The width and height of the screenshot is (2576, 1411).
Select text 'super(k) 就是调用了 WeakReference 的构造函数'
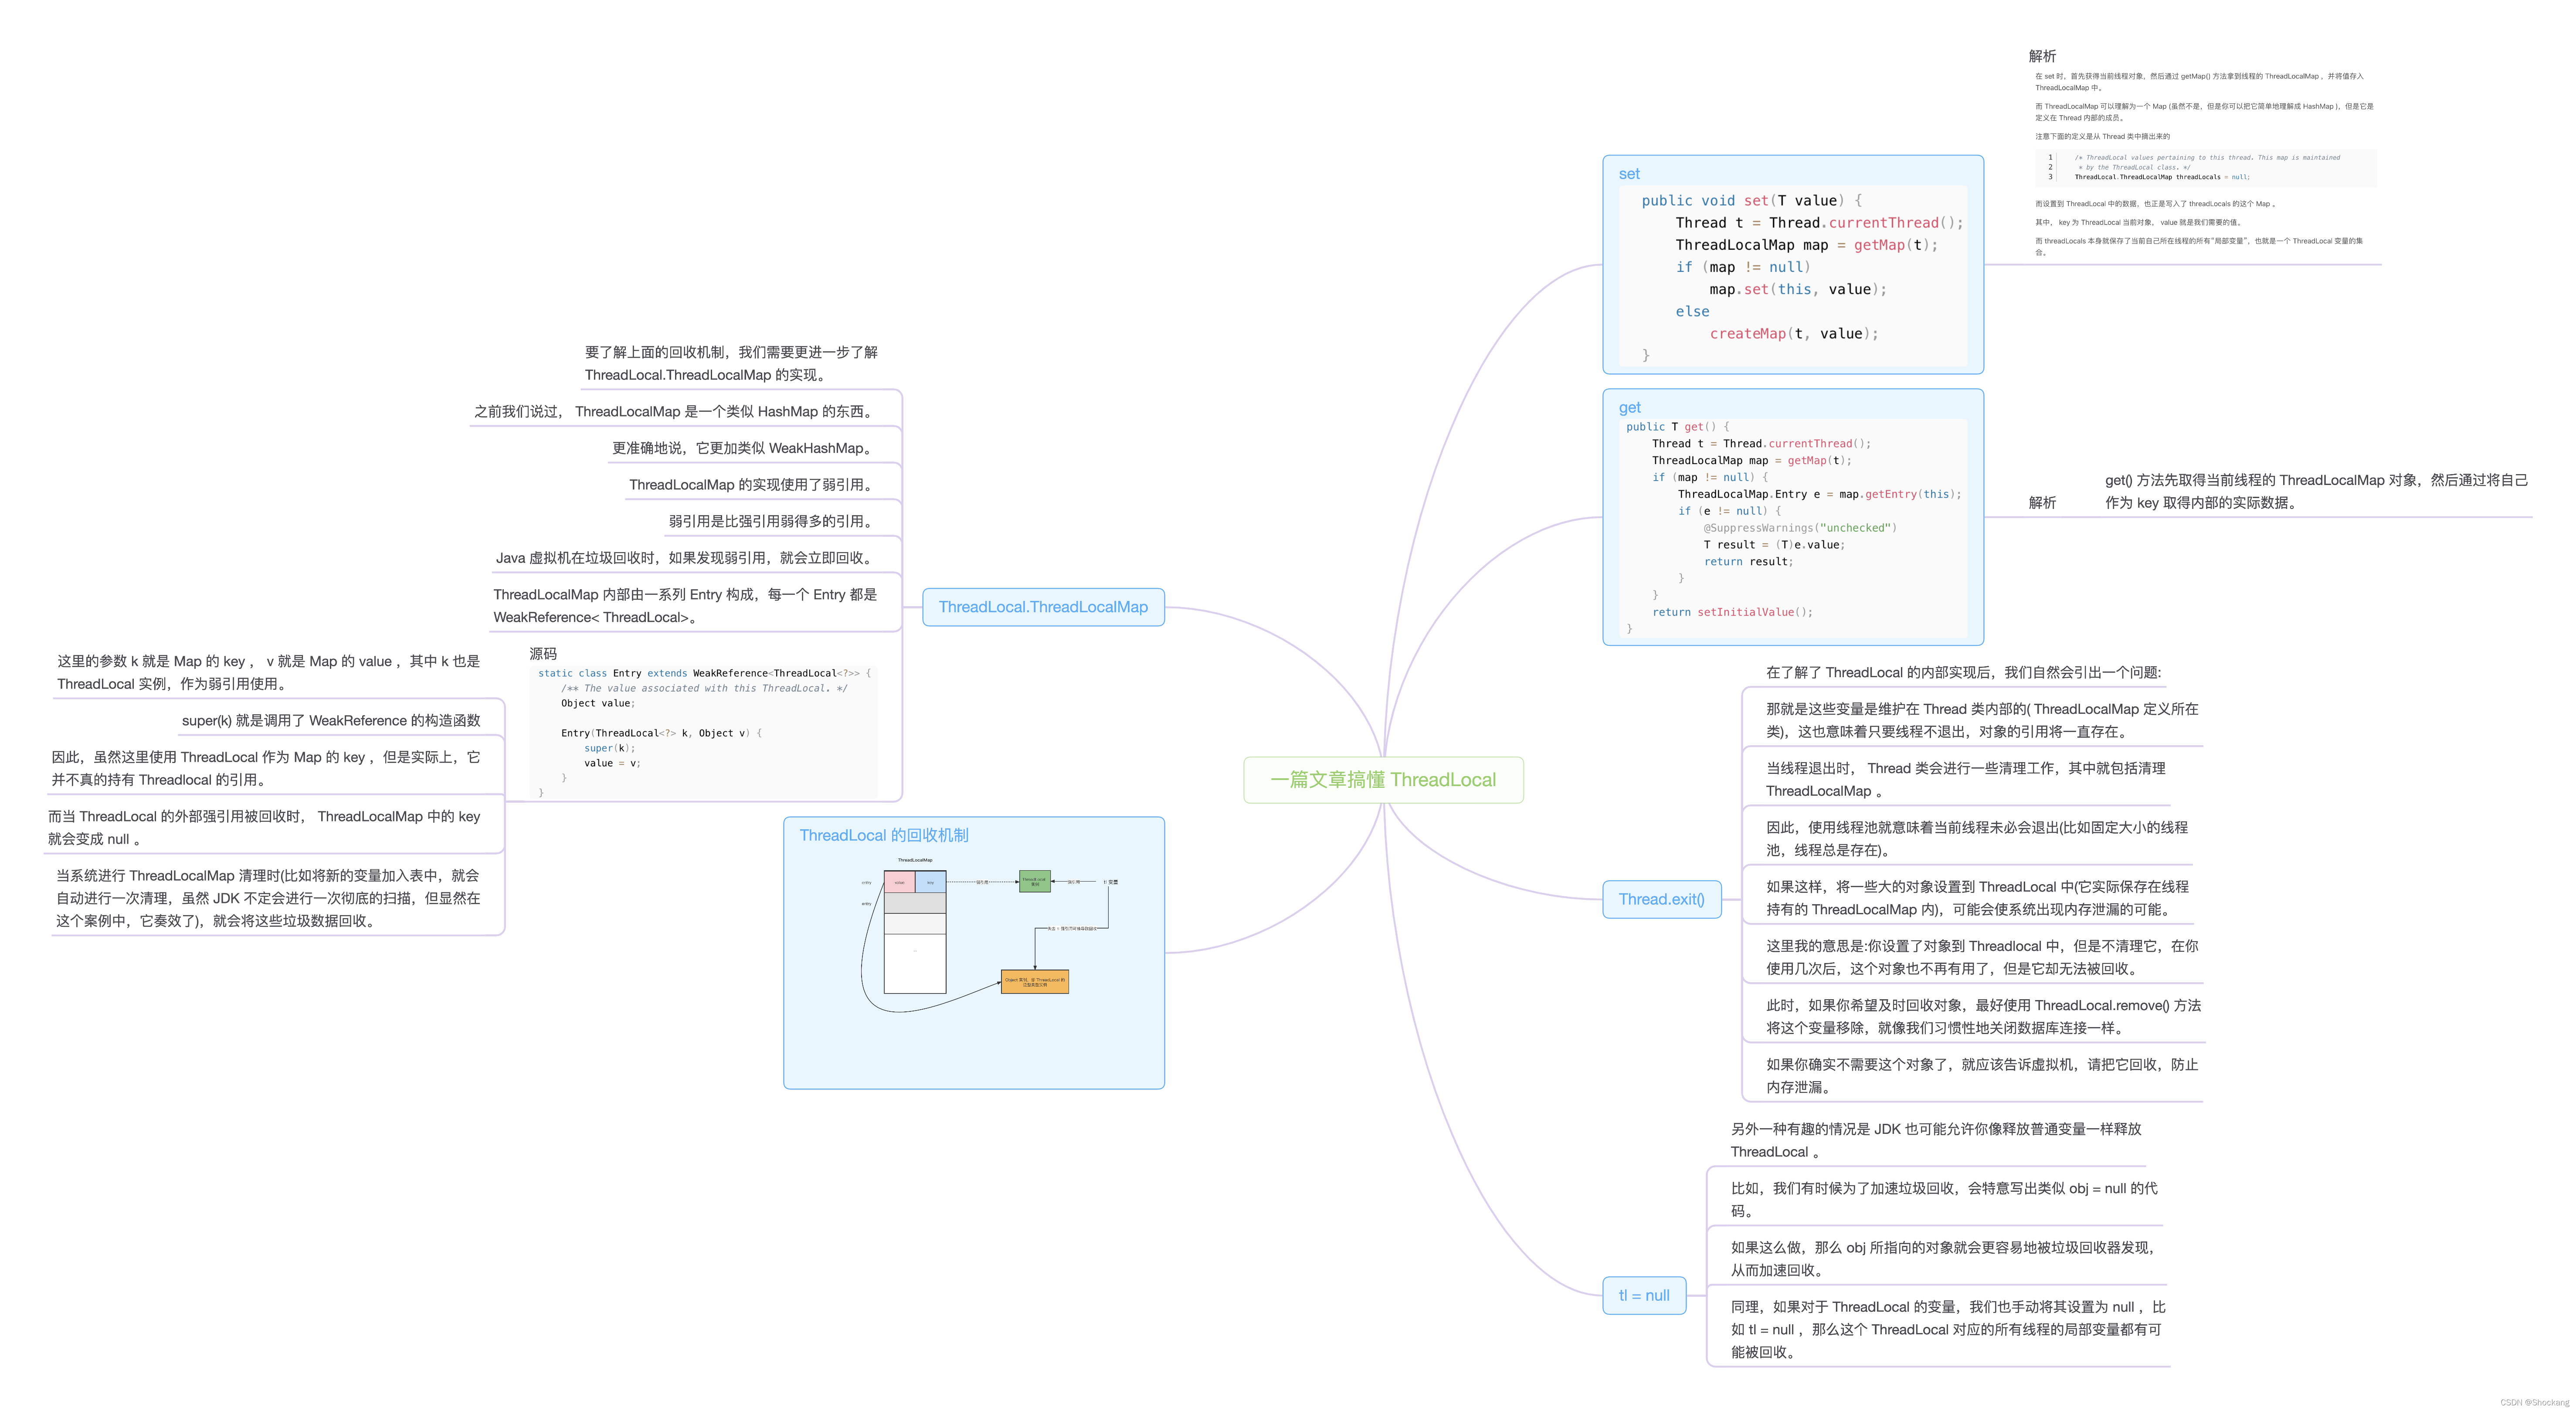(331, 720)
